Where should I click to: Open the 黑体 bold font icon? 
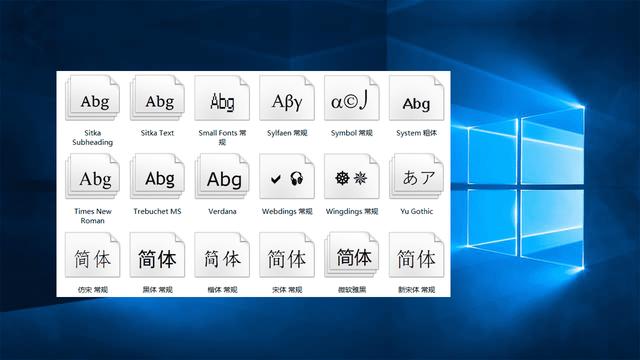coord(158,255)
